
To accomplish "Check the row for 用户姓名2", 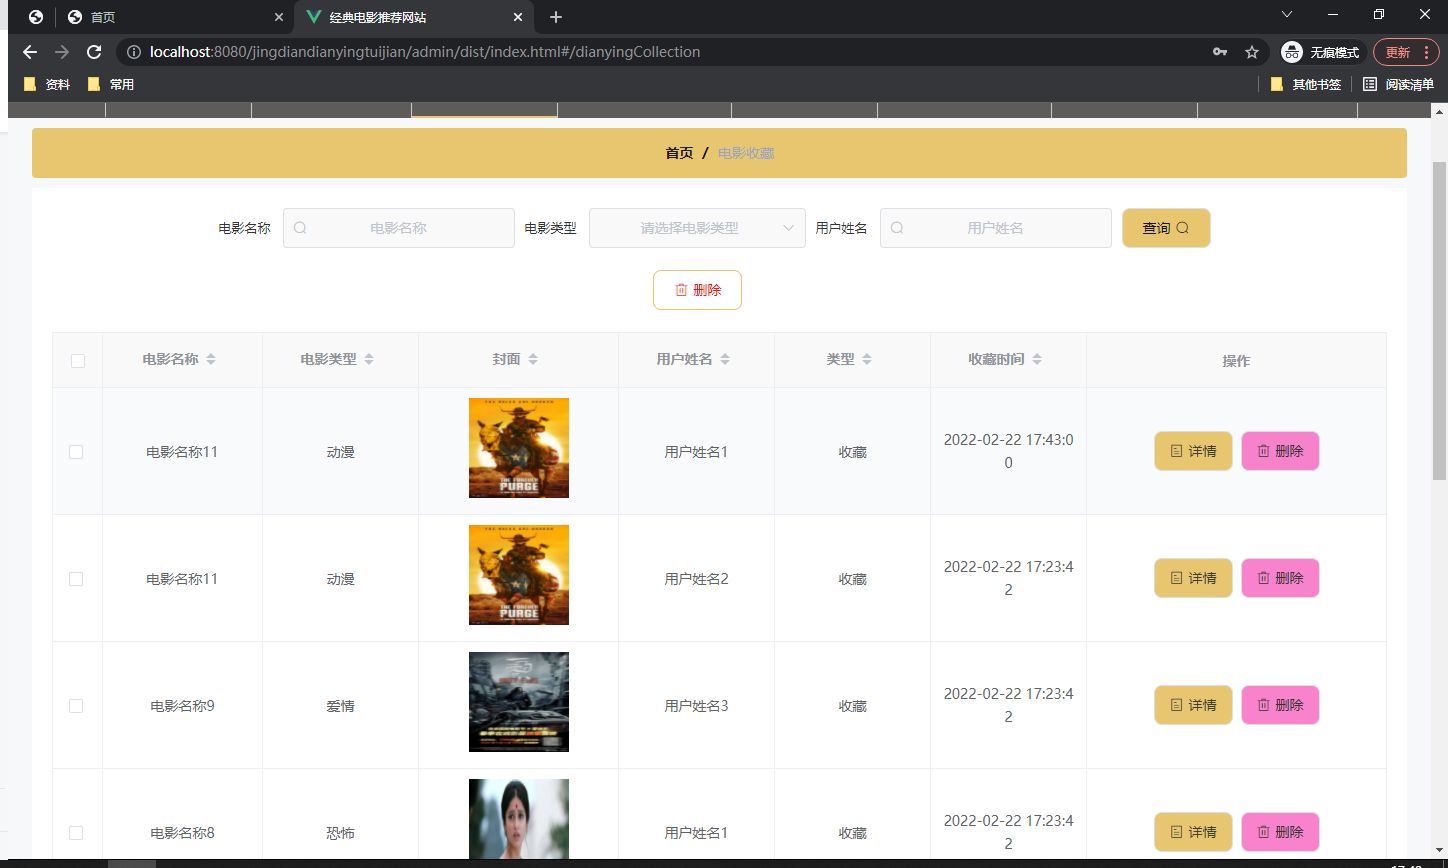I will tap(76, 579).
